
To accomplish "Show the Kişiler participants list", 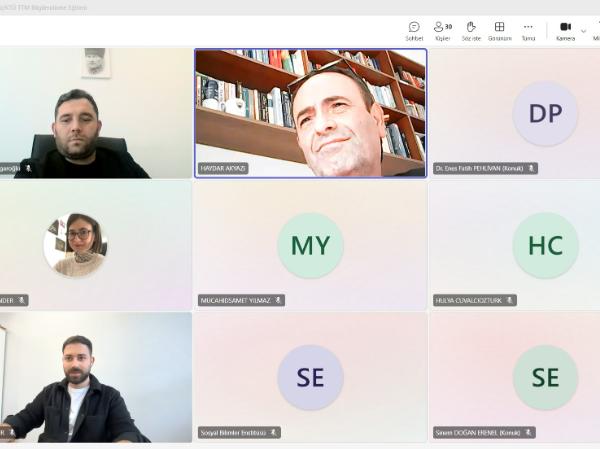I will click(x=442, y=30).
